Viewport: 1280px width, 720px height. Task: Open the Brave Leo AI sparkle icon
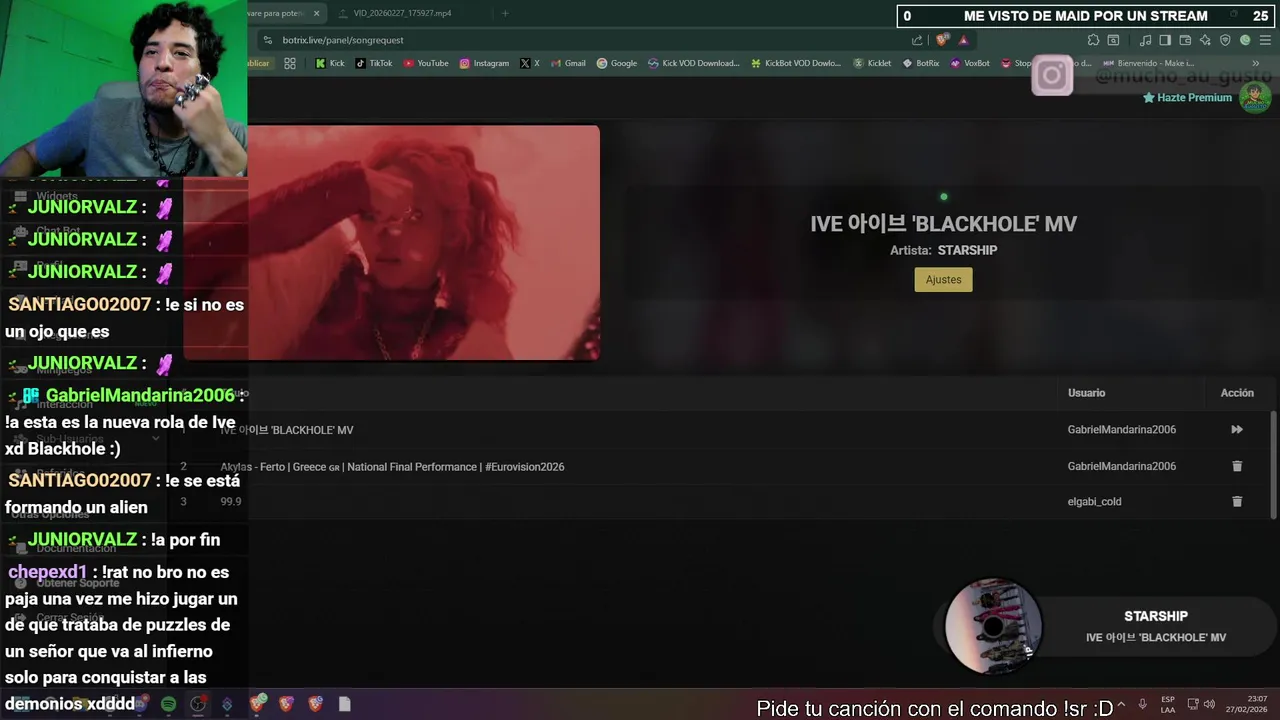1205,40
